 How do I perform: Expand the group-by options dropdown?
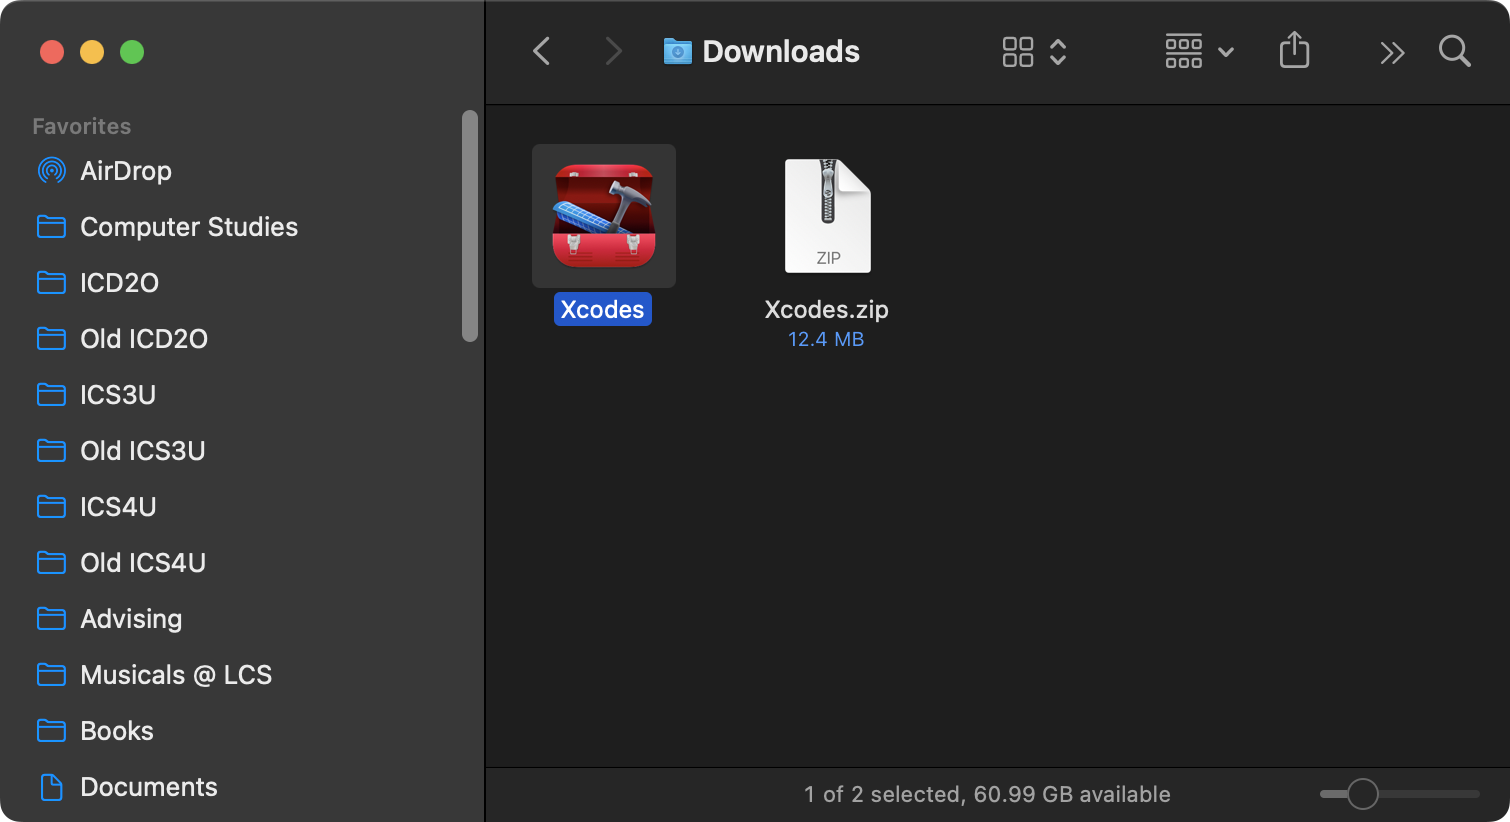pos(1199,51)
